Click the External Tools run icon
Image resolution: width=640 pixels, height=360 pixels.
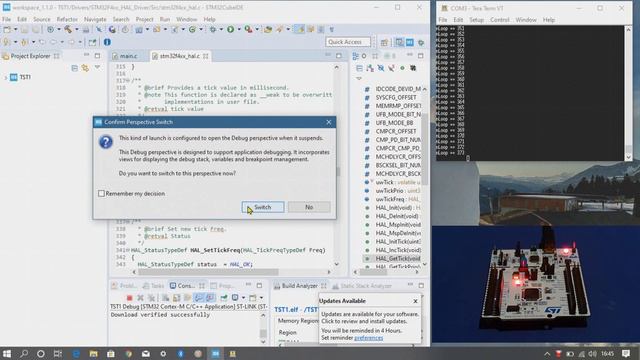(248, 29)
